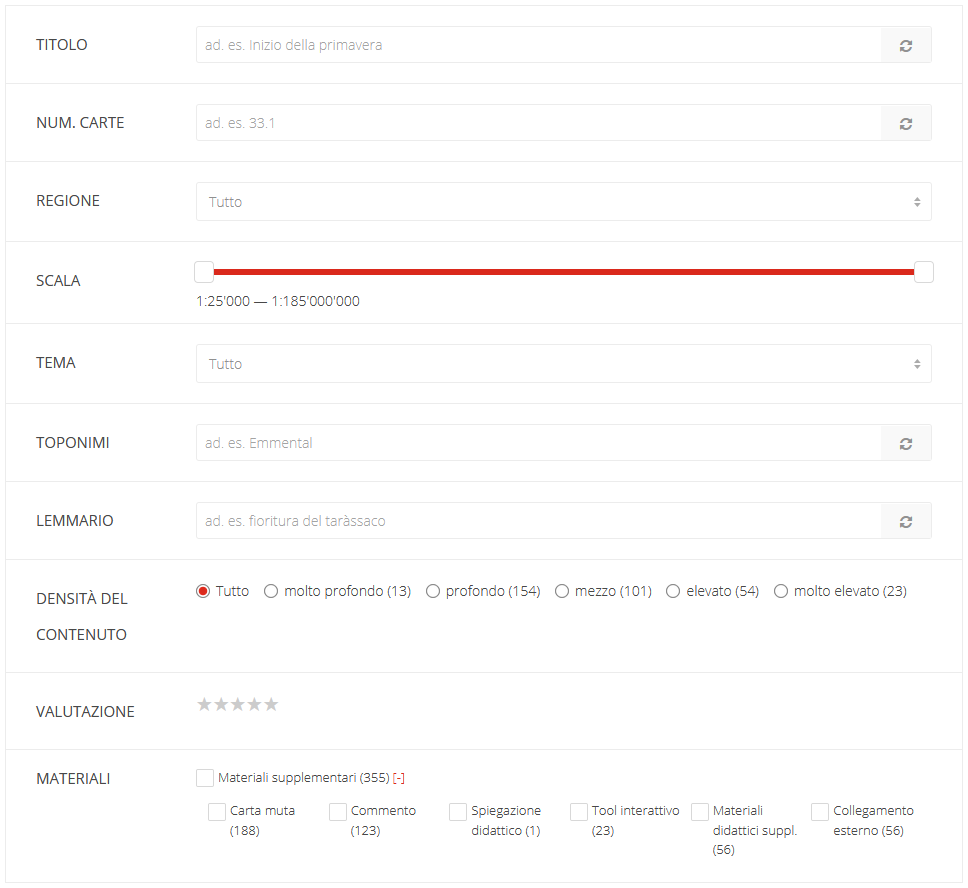Set Valutazione to the fifth star

pos(271,705)
